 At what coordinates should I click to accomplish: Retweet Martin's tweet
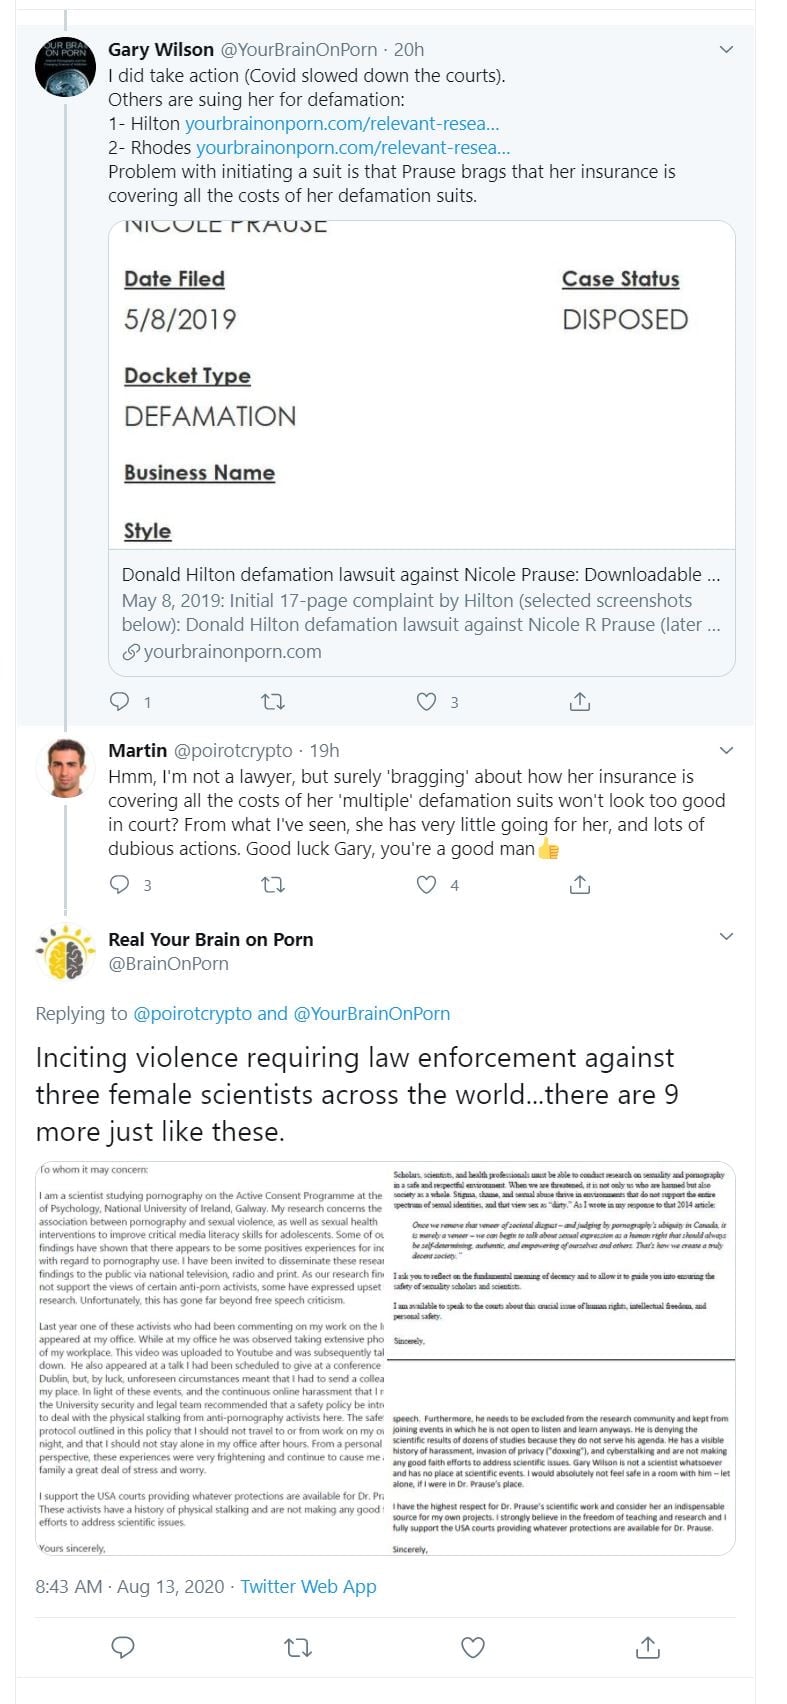[272, 885]
